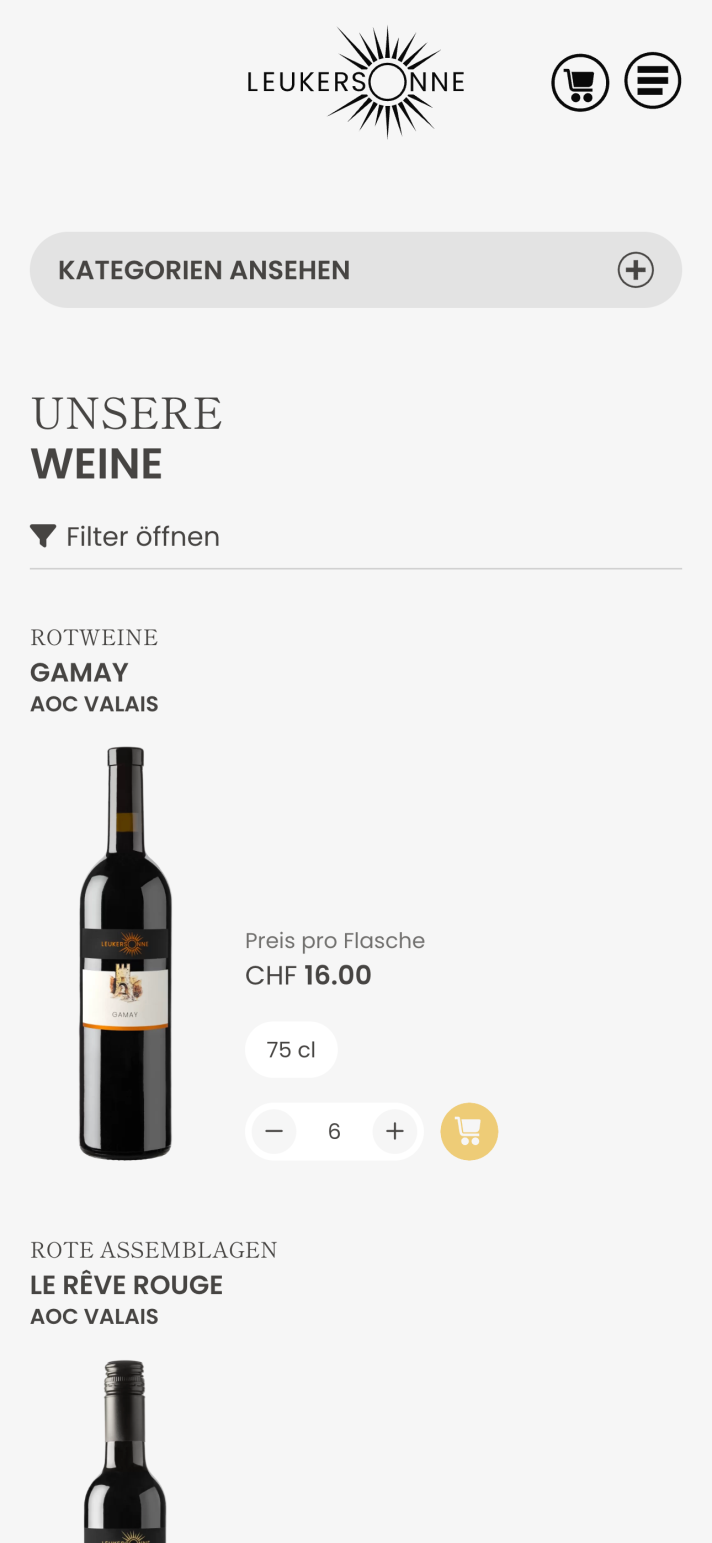
Task: Open the Le Rêve Rouge product title
Action: [x=127, y=1285]
